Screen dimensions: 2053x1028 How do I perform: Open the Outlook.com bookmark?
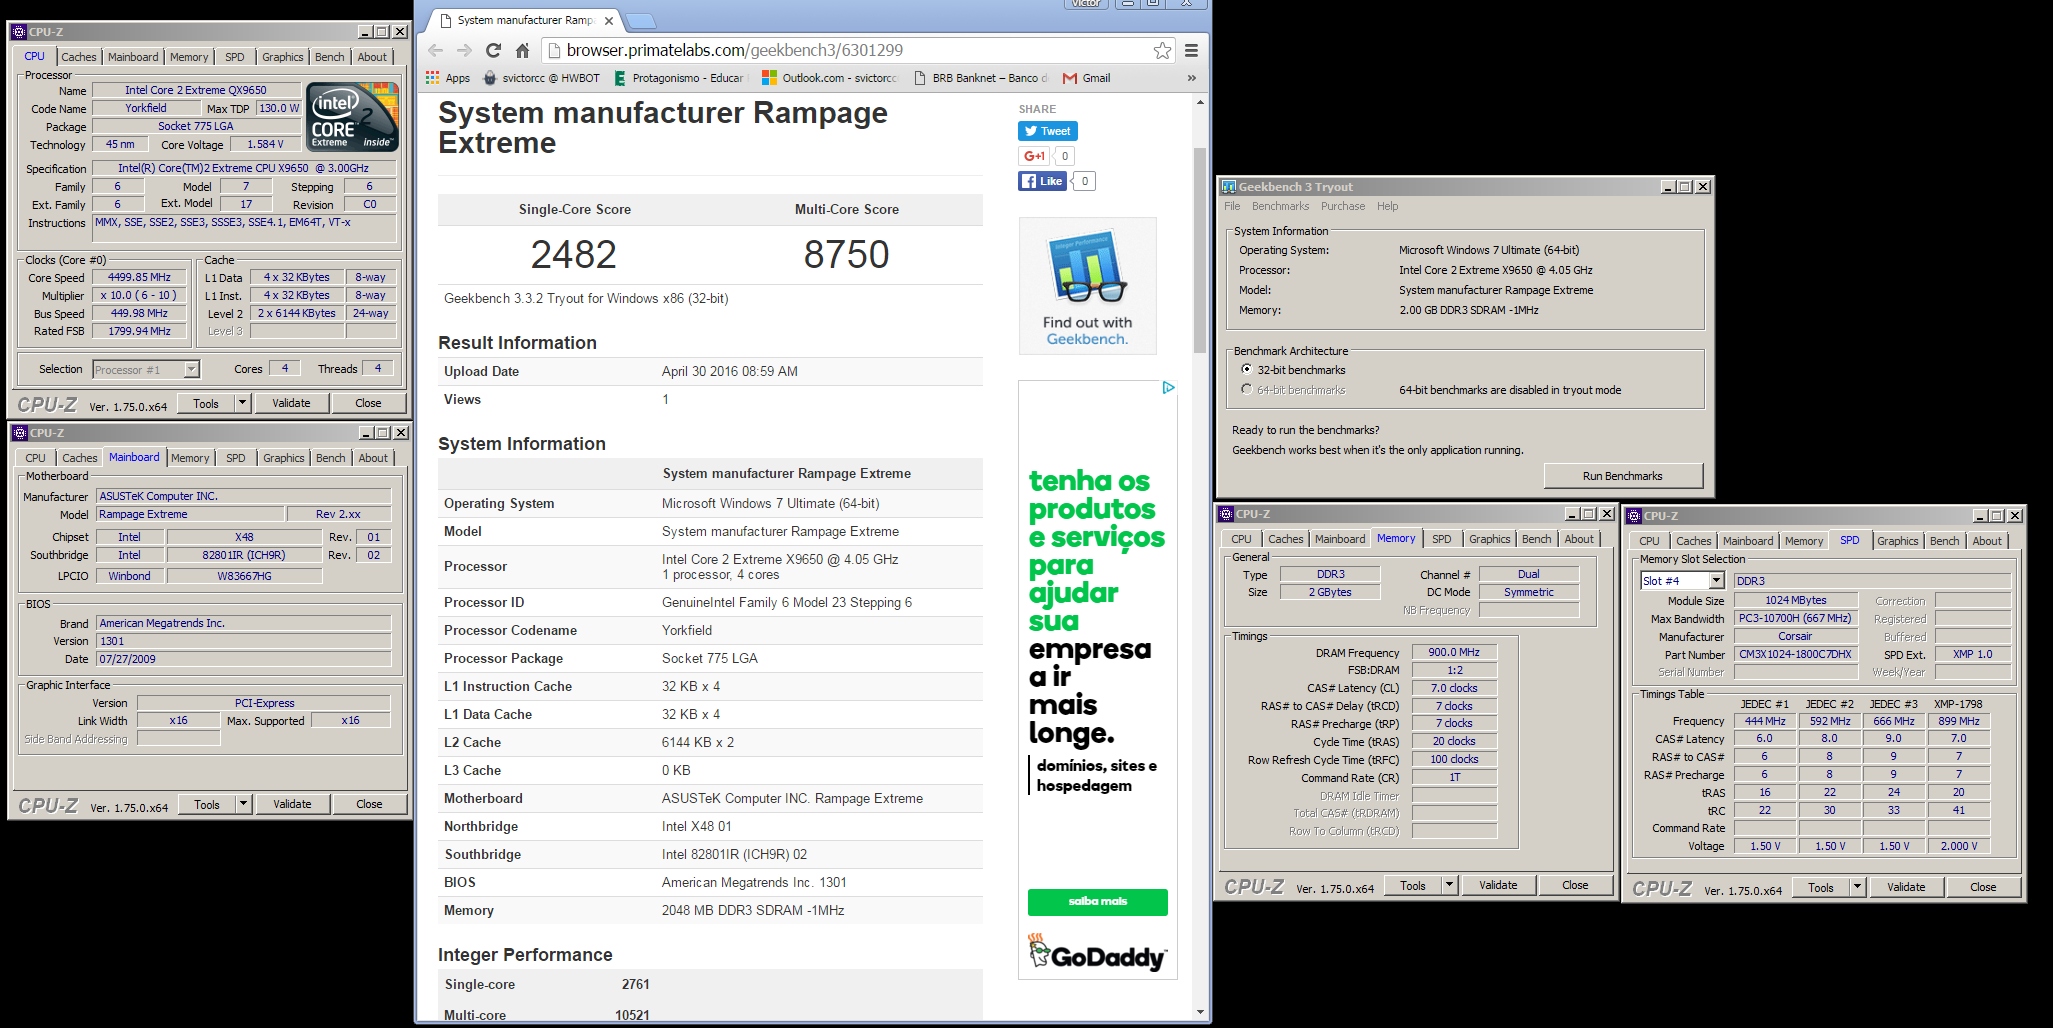pos(830,78)
